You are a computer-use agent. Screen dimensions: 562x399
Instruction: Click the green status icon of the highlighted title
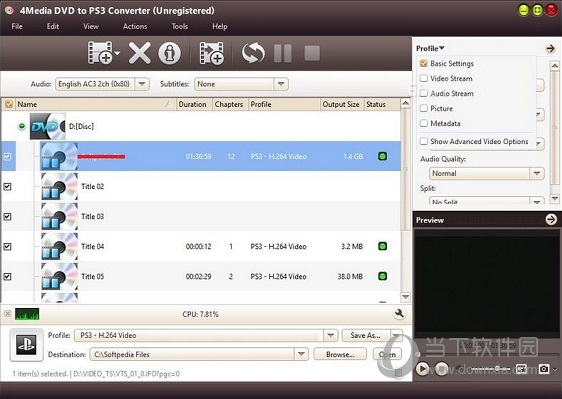[382, 156]
